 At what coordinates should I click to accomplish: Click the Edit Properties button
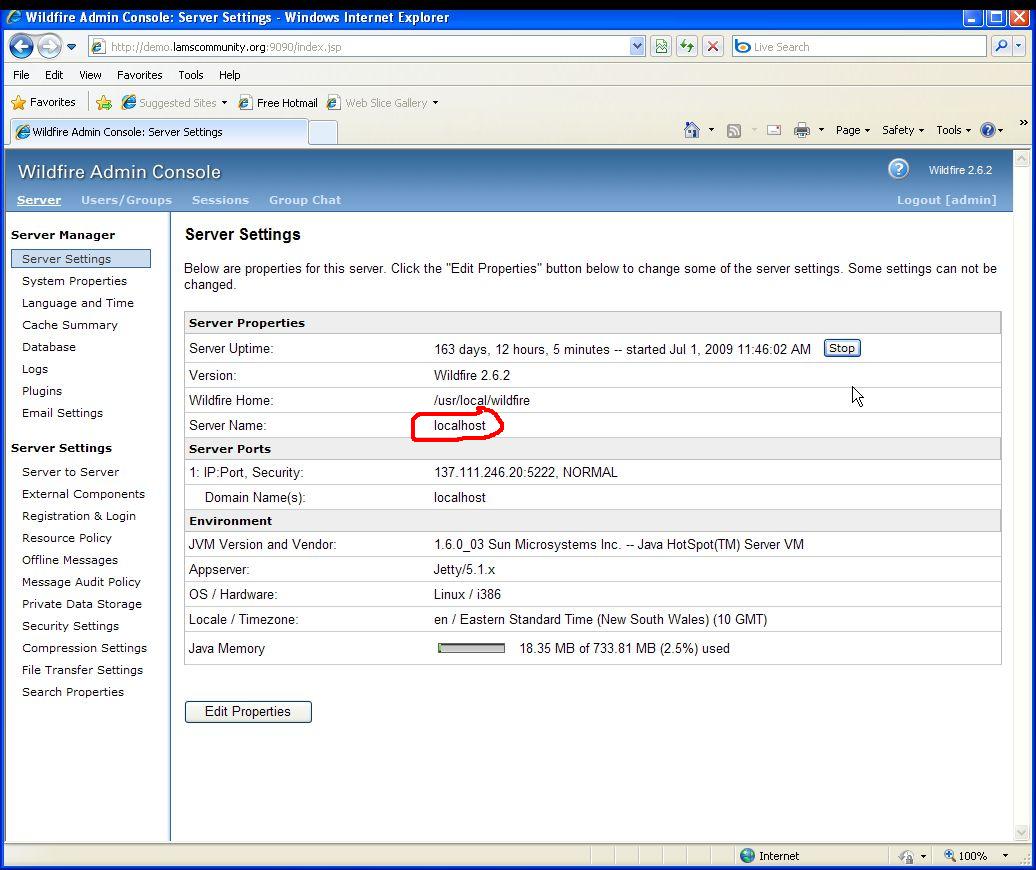coord(248,712)
